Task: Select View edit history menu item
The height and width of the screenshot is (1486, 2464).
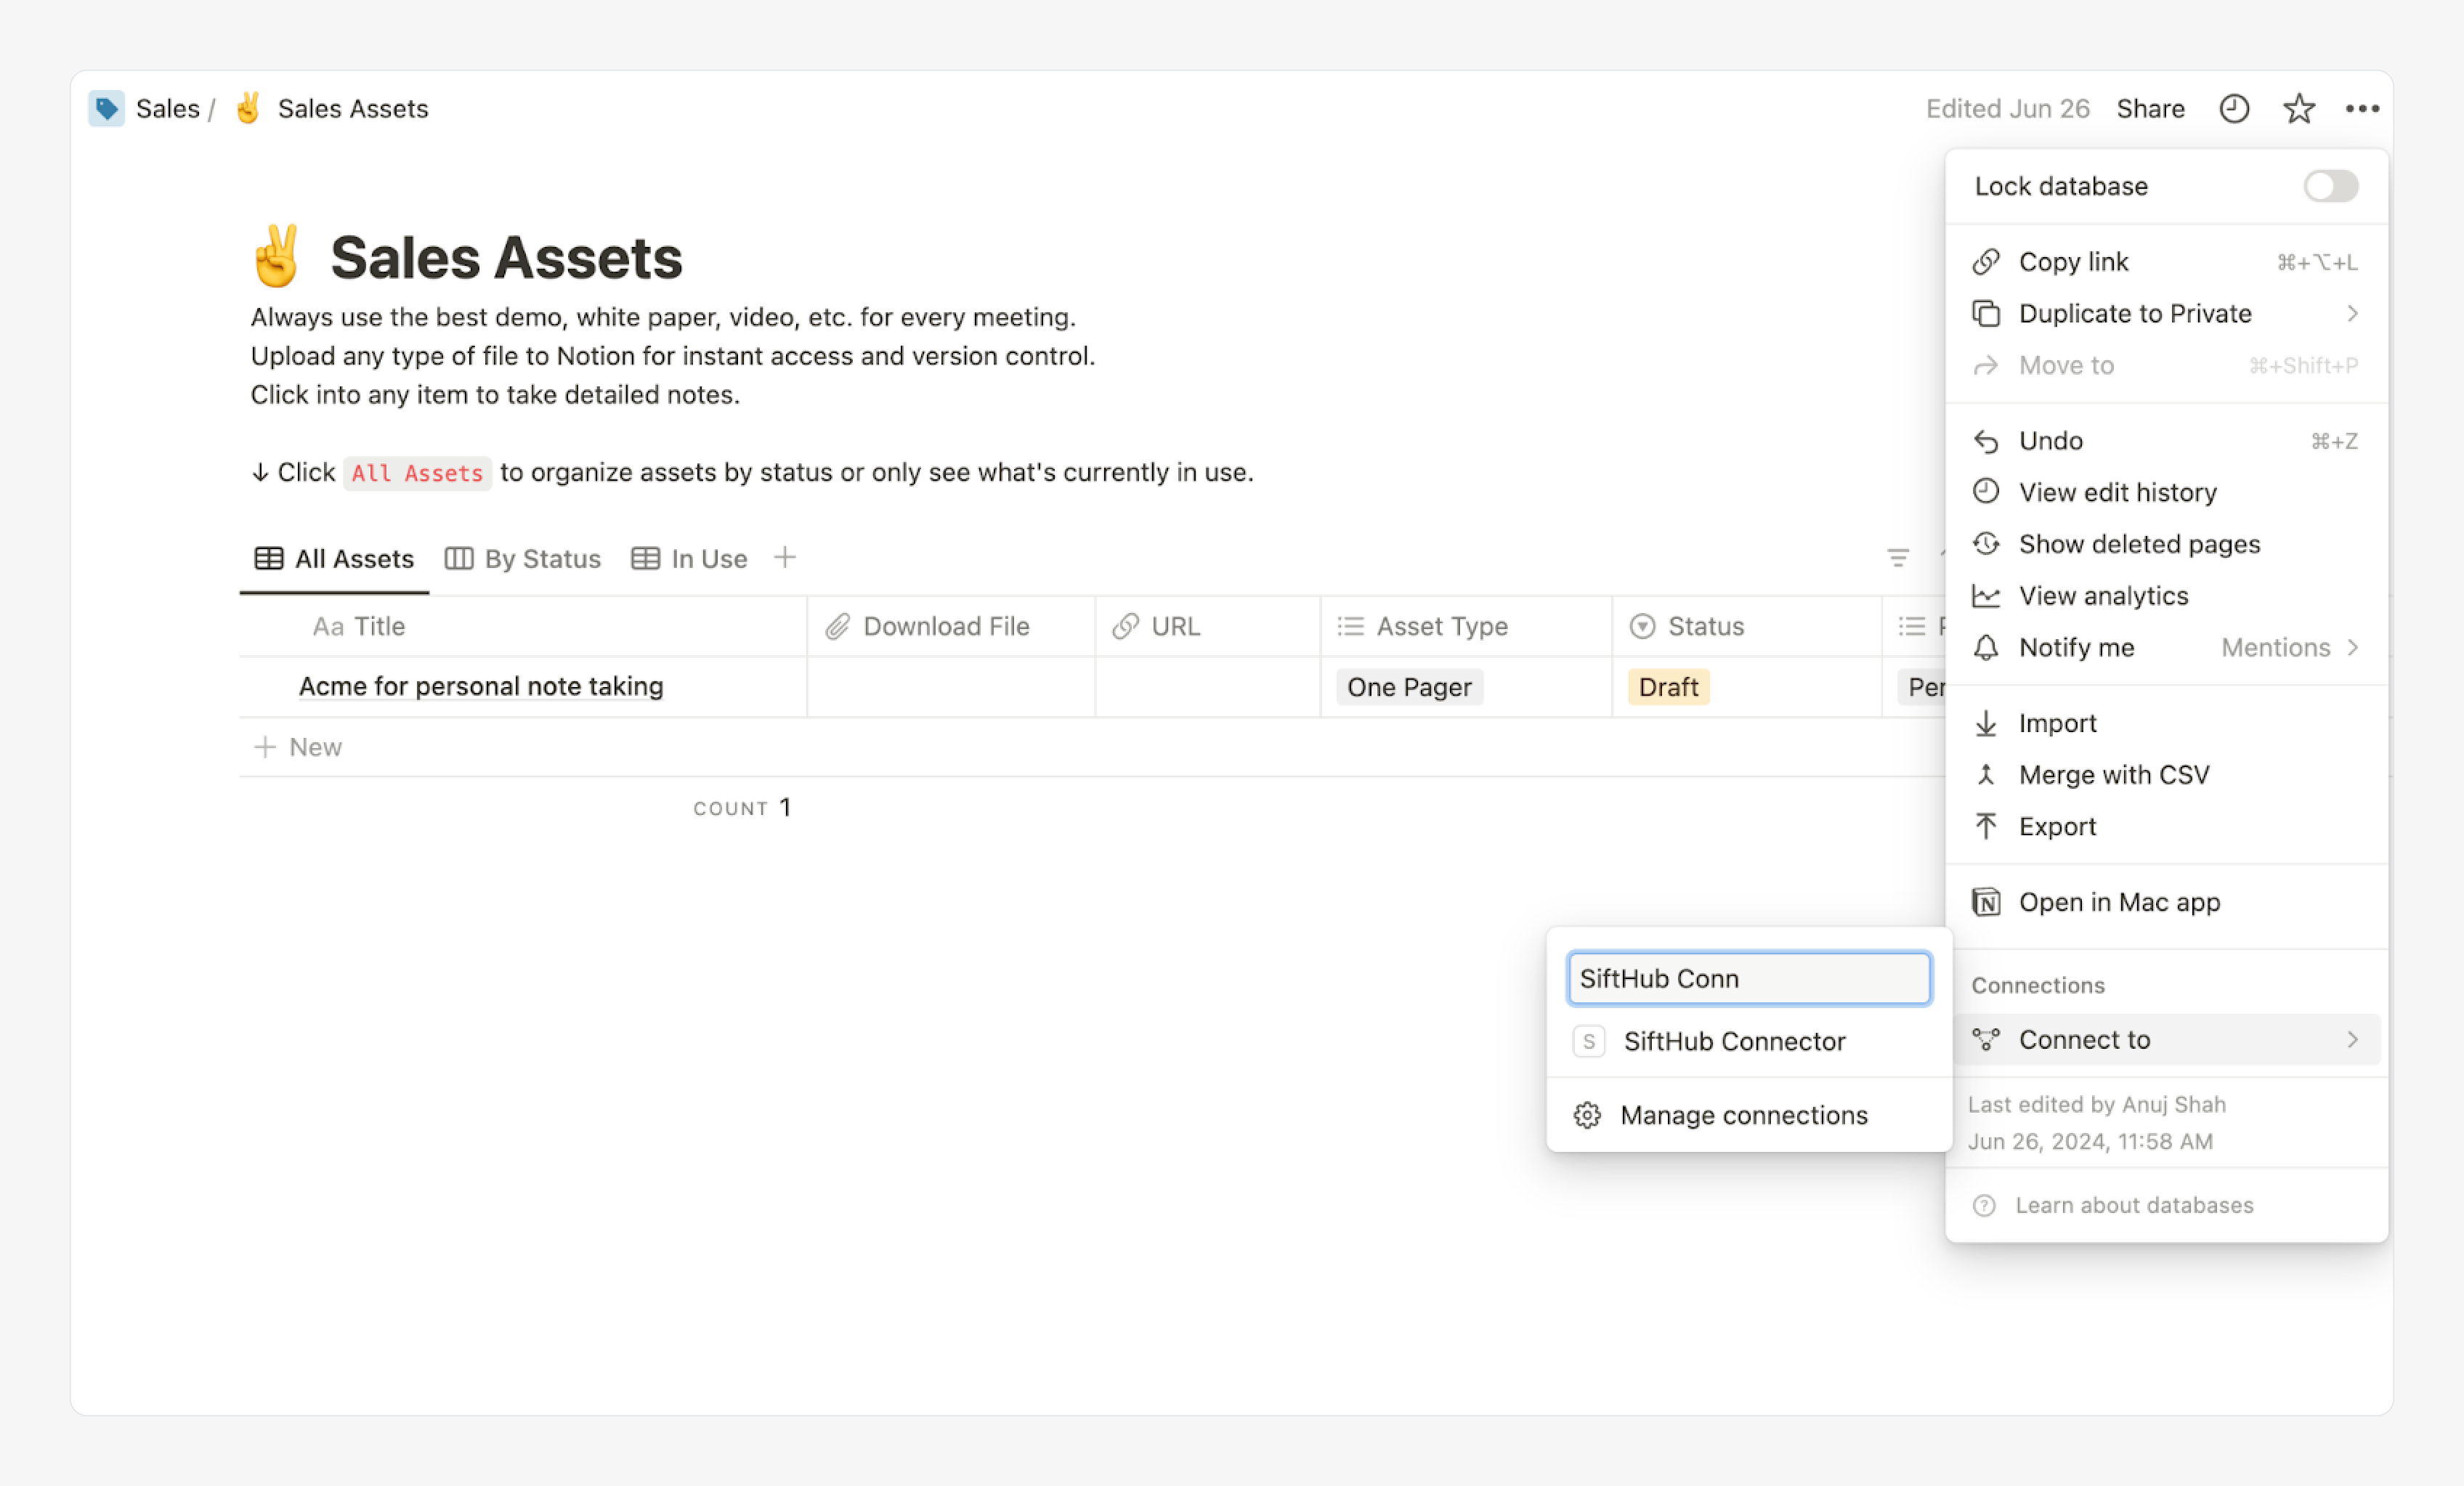Action: (x=2117, y=492)
